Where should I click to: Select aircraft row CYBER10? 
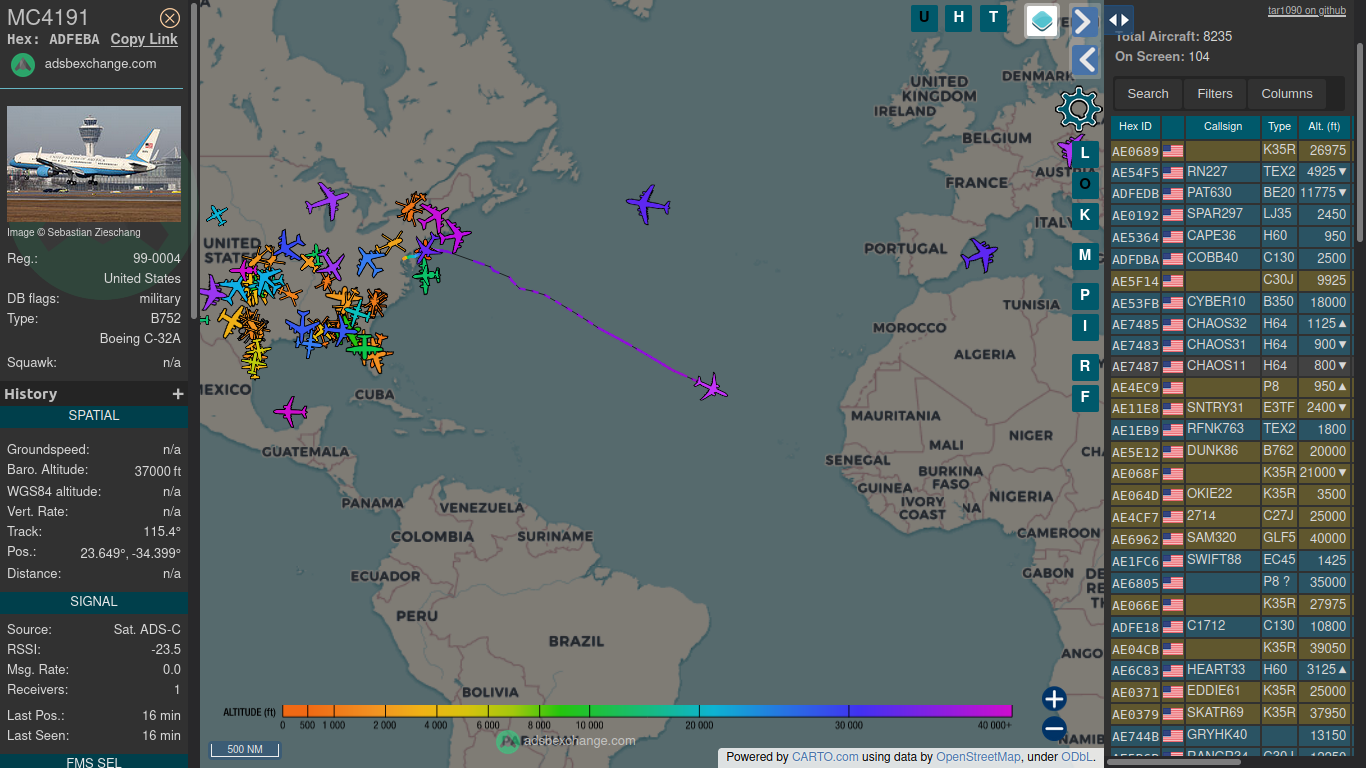click(x=1231, y=303)
